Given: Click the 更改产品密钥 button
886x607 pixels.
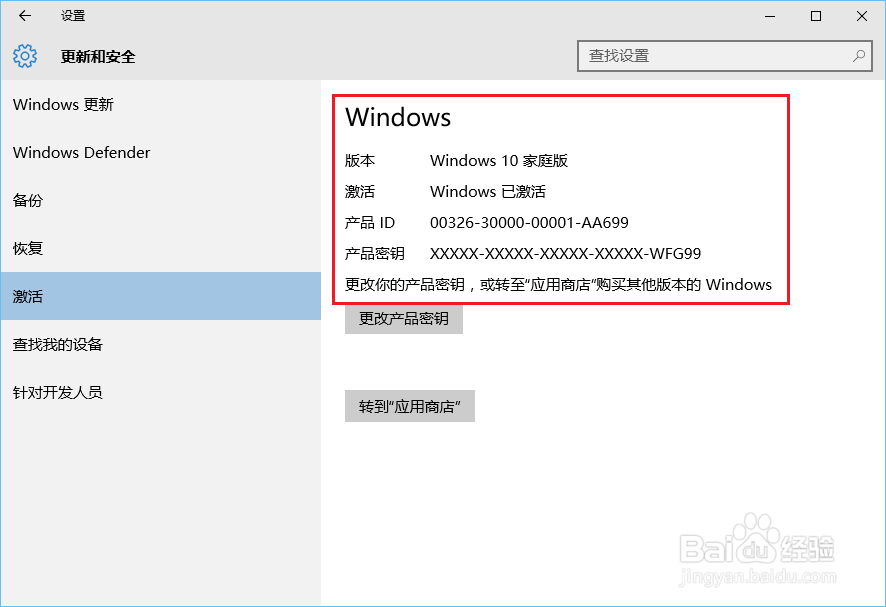Looking at the screenshot, I should pyautogui.click(x=404, y=319).
